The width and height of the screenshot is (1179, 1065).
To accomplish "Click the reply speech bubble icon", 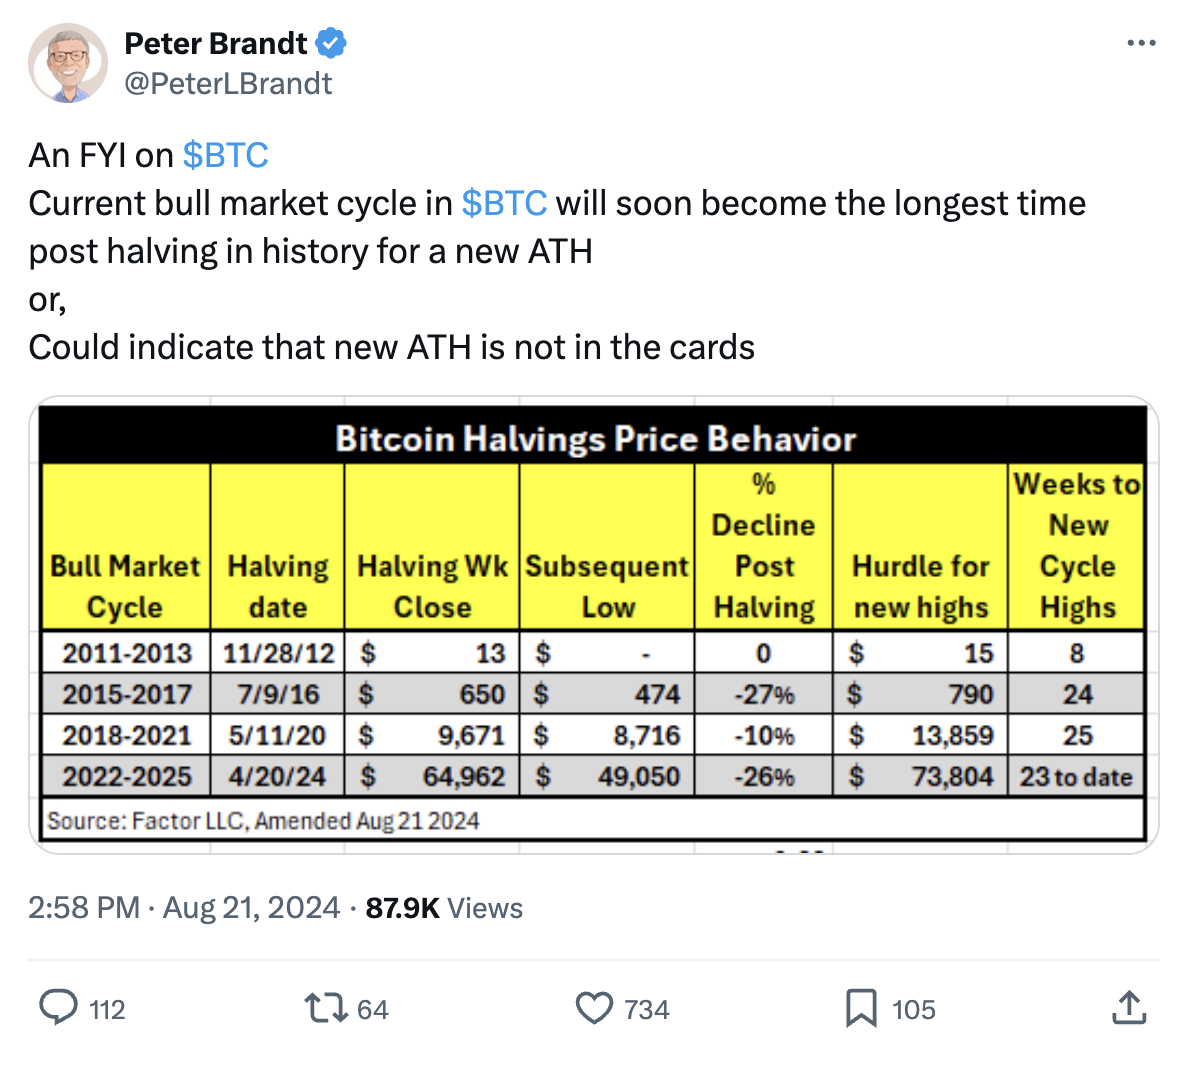I will pos(58,1007).
